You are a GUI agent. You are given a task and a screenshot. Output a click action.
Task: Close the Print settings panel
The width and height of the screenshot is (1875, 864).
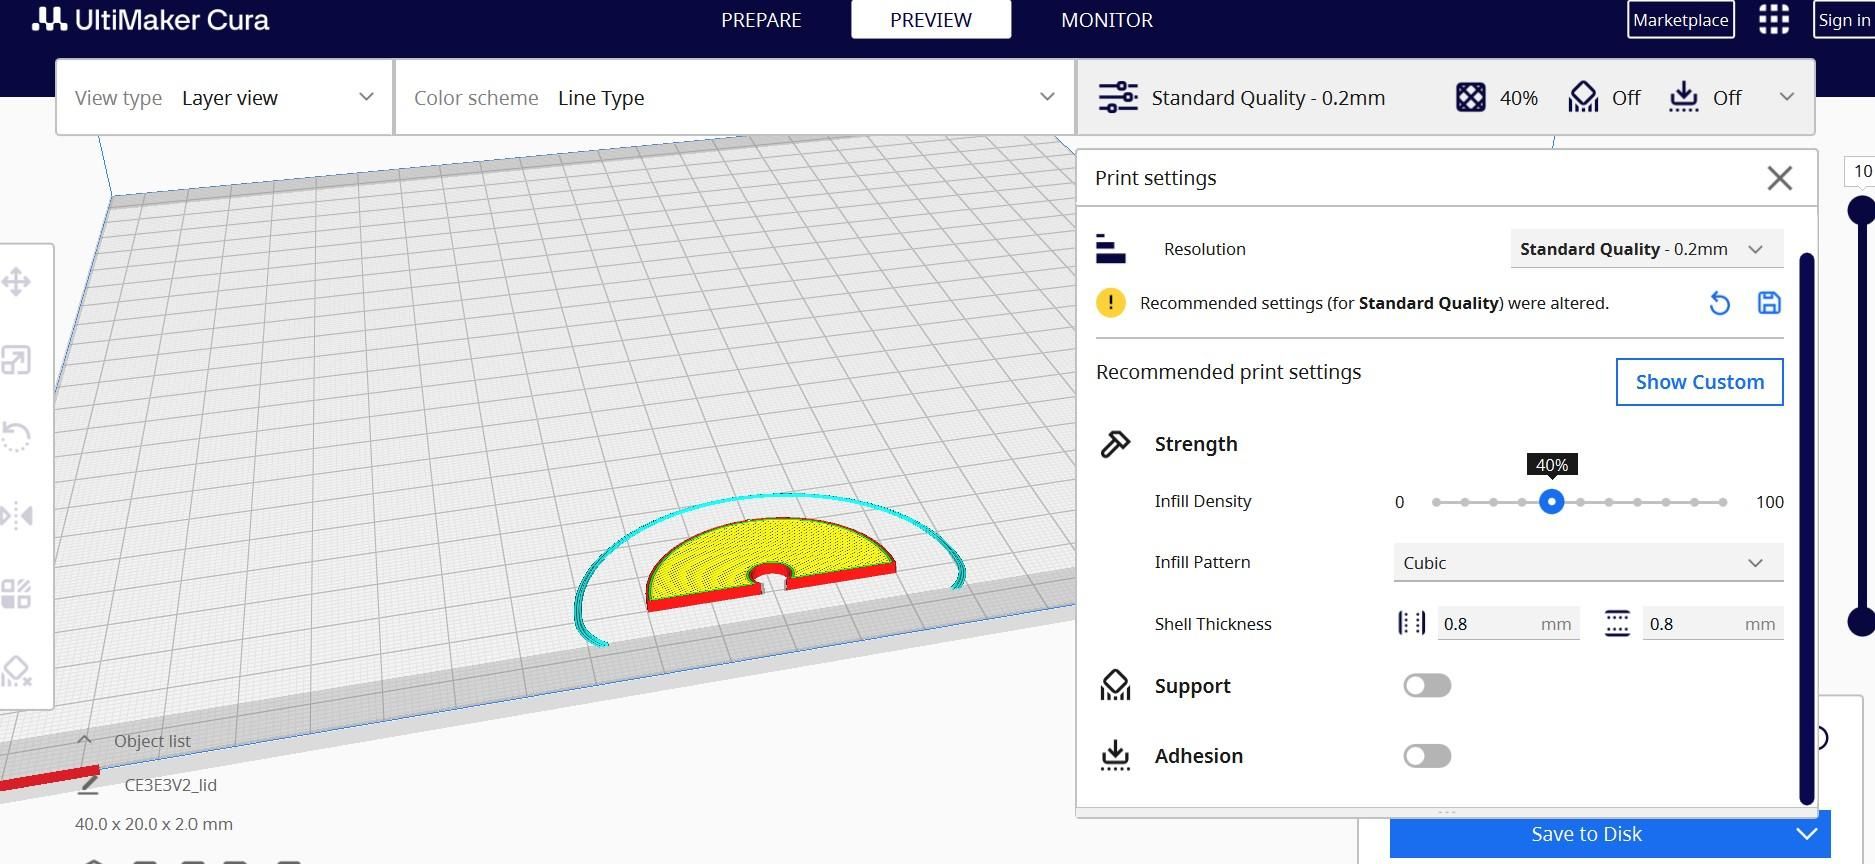coord(1779,178)
